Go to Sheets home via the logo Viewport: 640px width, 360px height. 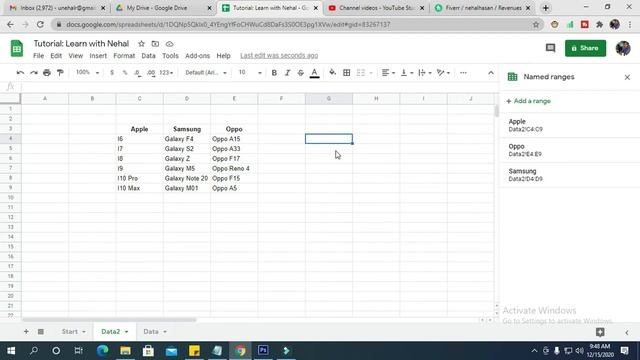tap(17, 49)
